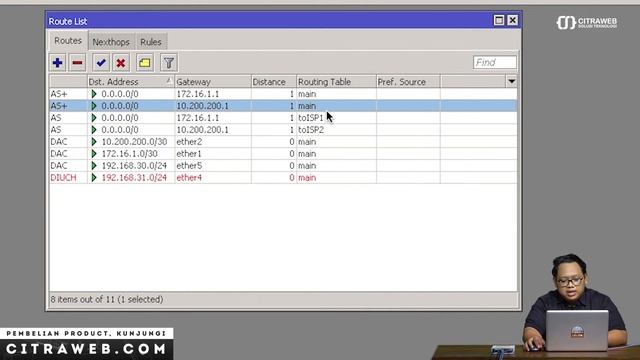
Task: Disable route using red X icon
Action: pyautogui.click(x=121, y=63)
